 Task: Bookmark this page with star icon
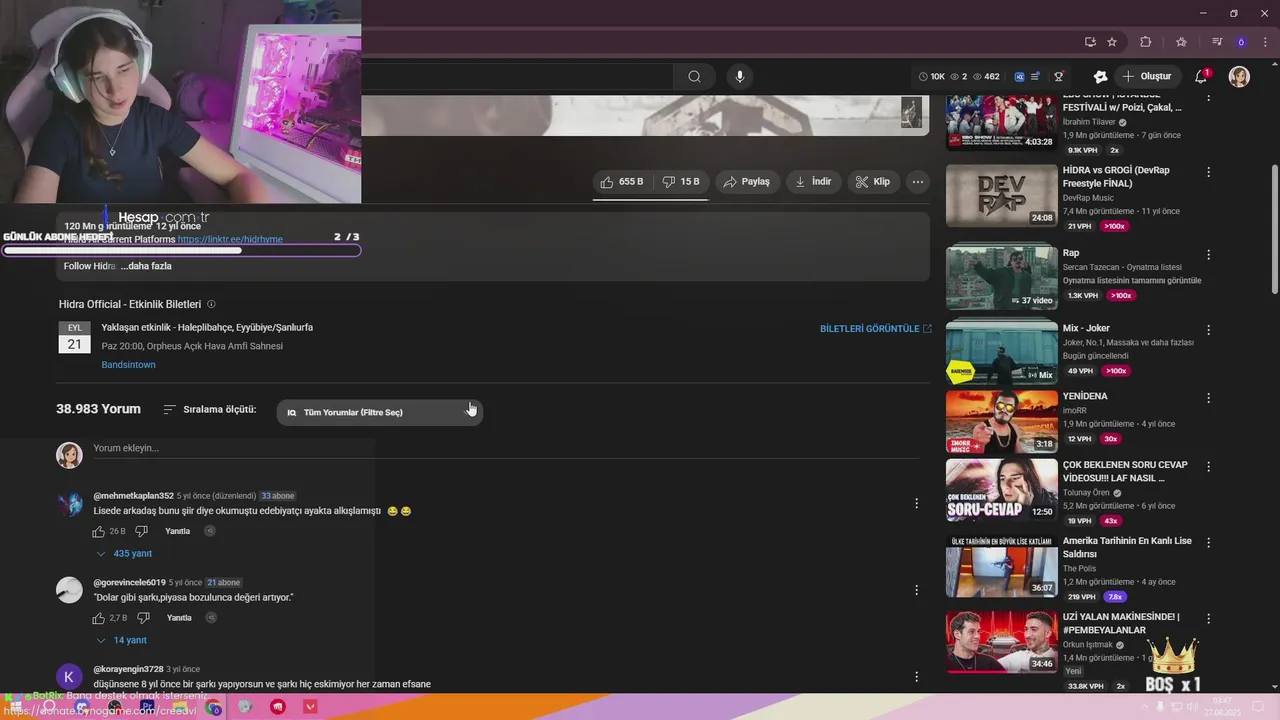(x=1112, y=42)
